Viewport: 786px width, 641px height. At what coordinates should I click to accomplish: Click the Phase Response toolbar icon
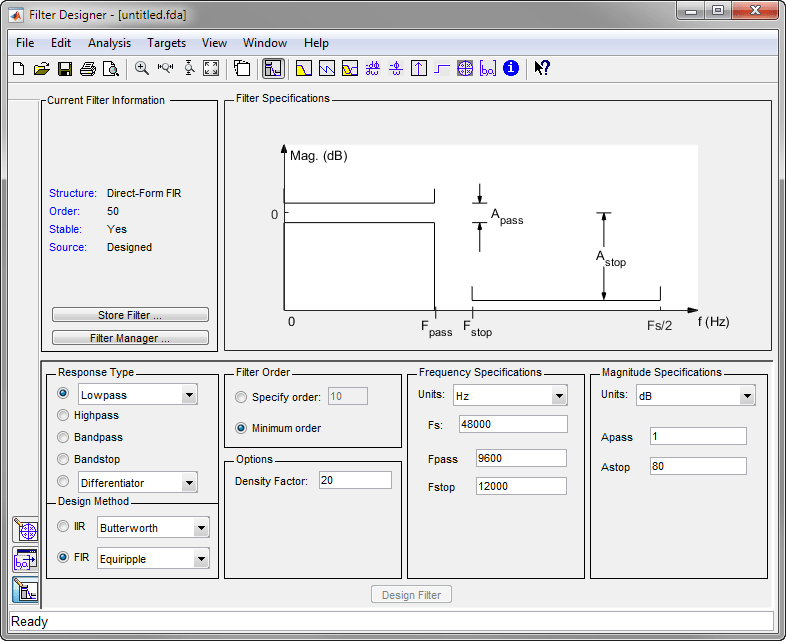327,68
